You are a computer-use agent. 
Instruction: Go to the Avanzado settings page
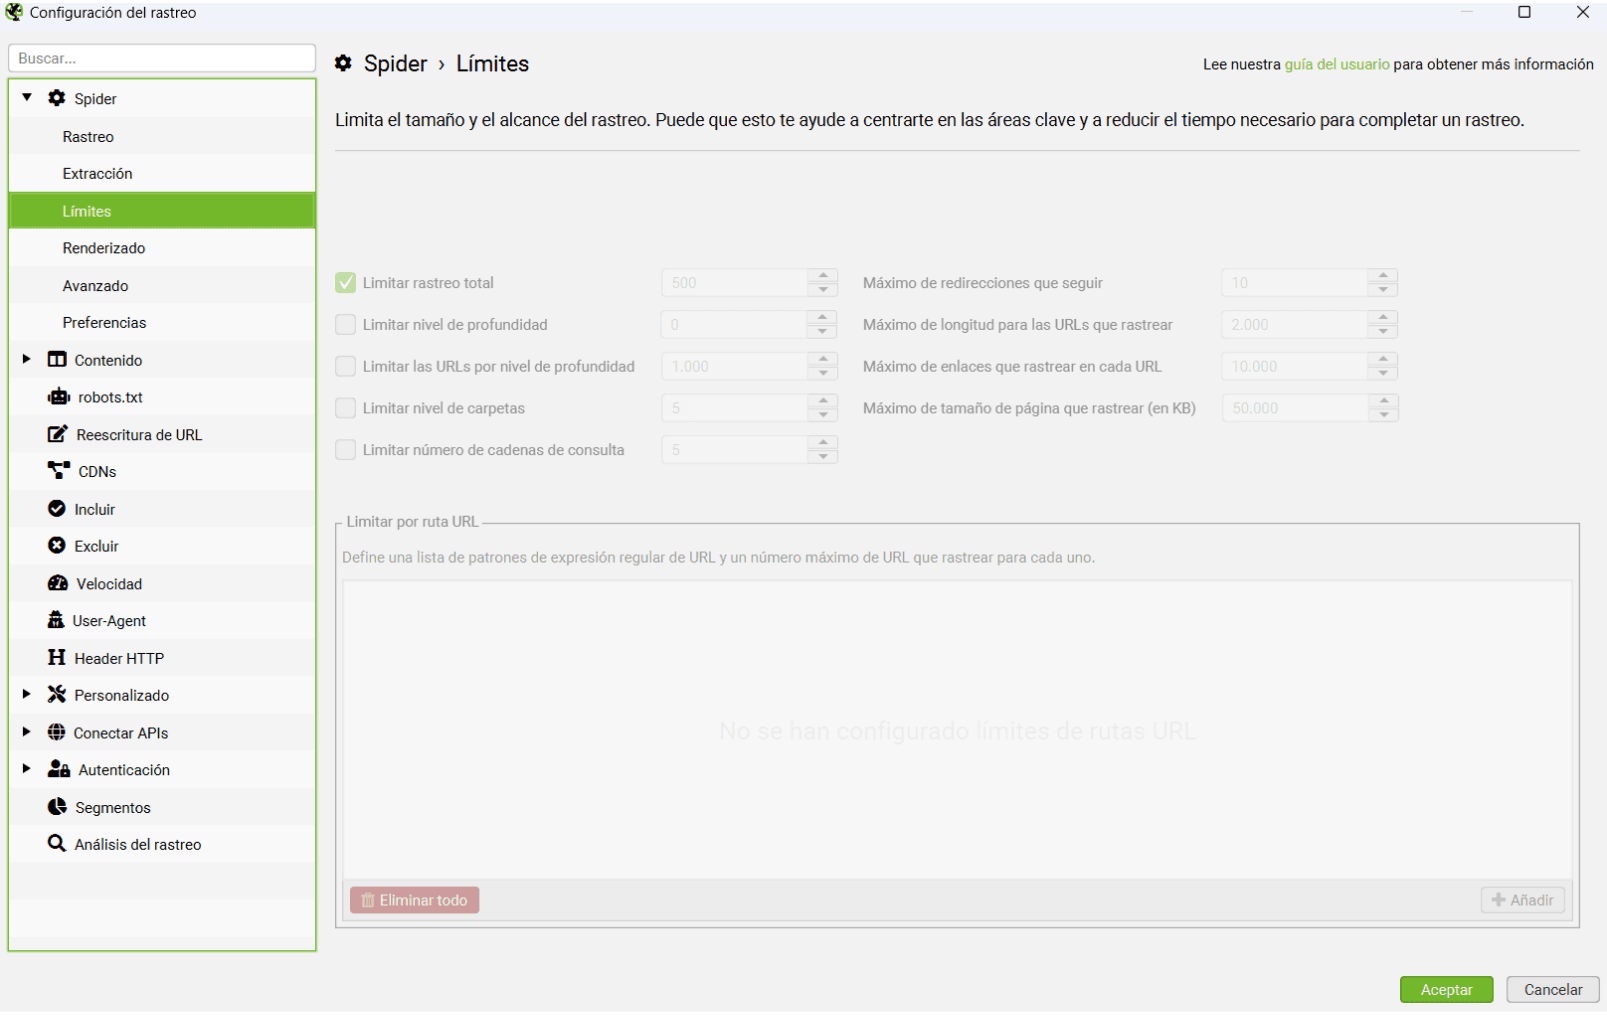tap(95, 286)
